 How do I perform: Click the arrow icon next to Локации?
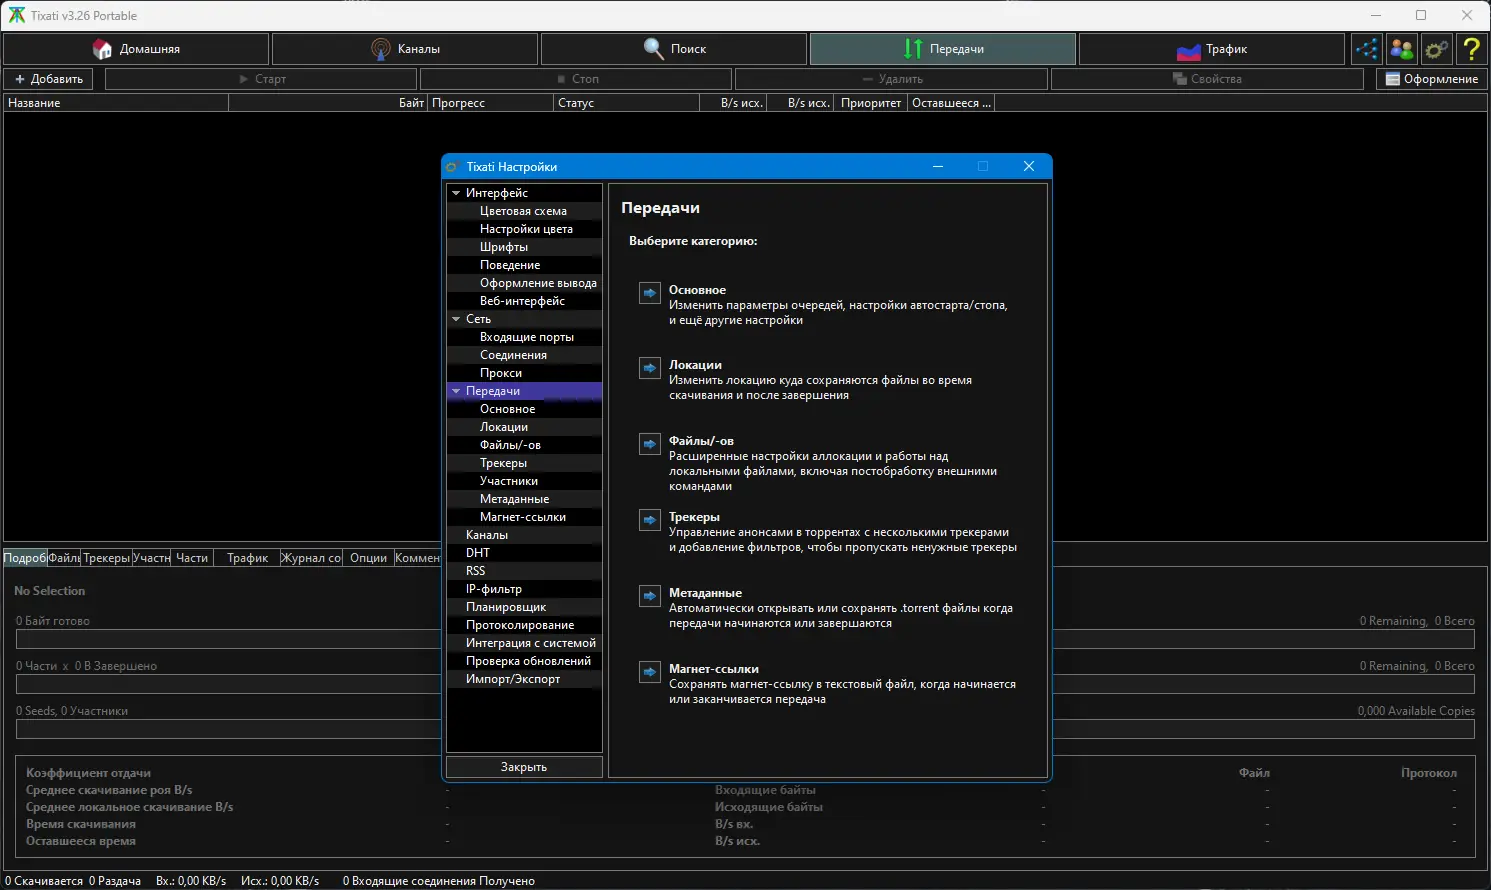650,368
